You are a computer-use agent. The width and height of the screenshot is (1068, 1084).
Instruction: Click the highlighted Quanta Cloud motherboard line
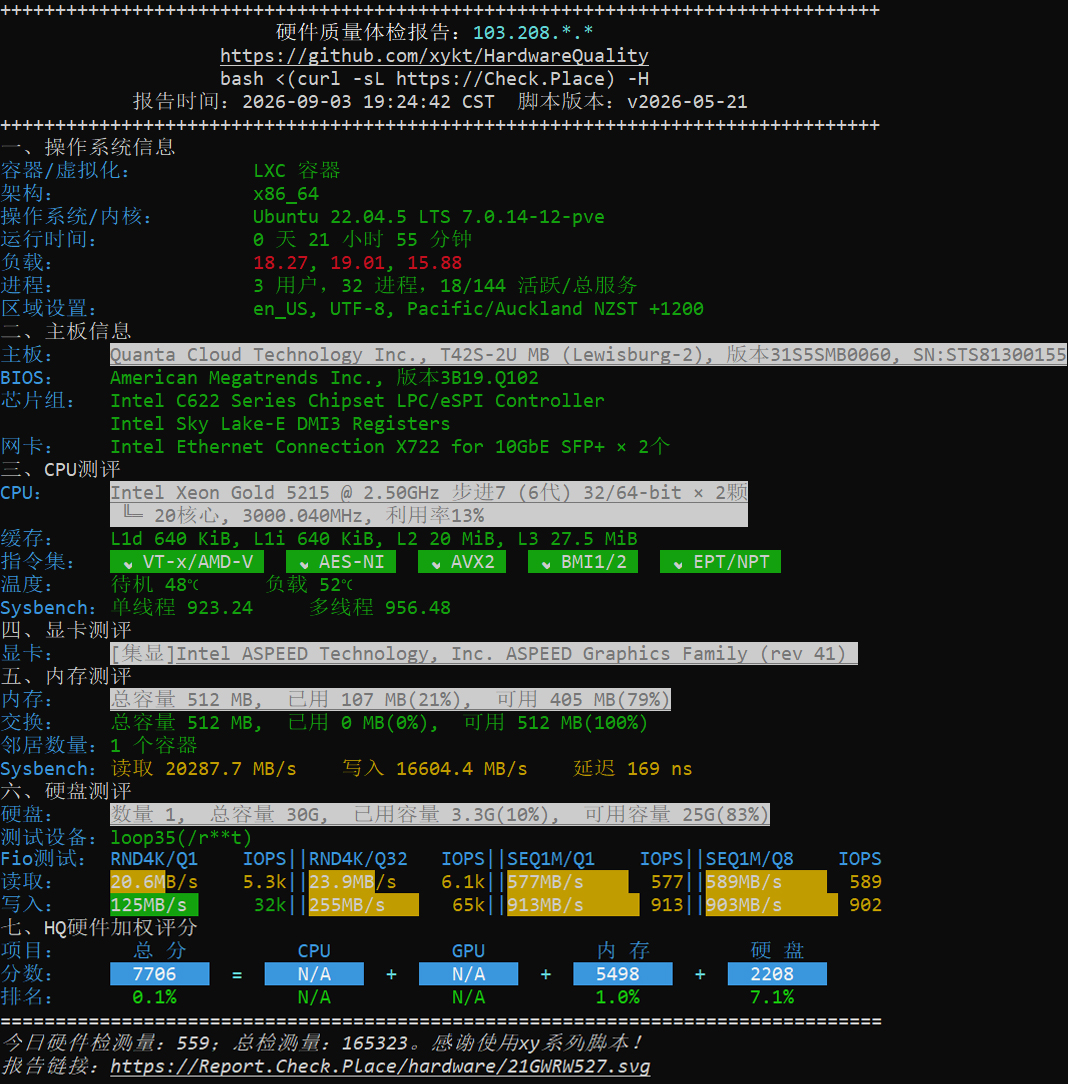pos(588,355)
